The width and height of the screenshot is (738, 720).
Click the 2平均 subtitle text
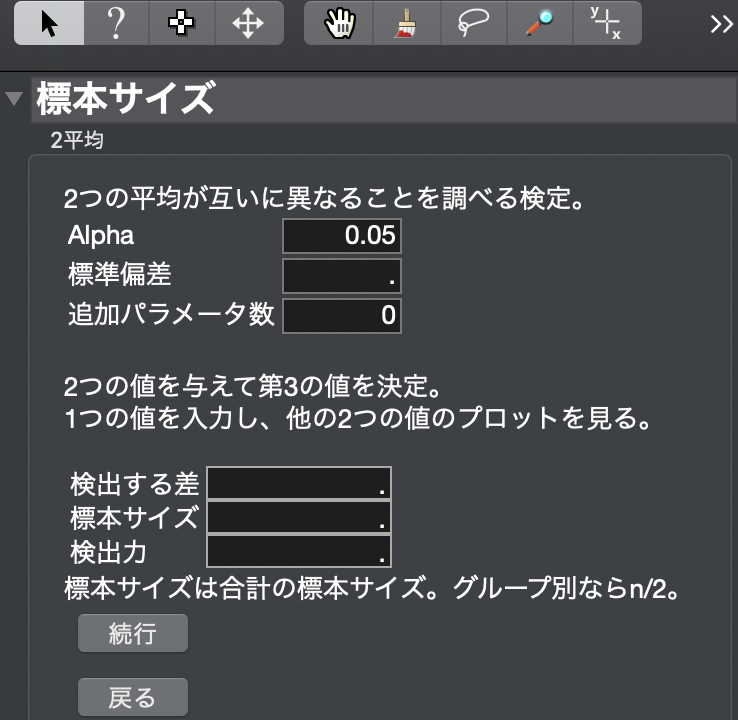77,140
